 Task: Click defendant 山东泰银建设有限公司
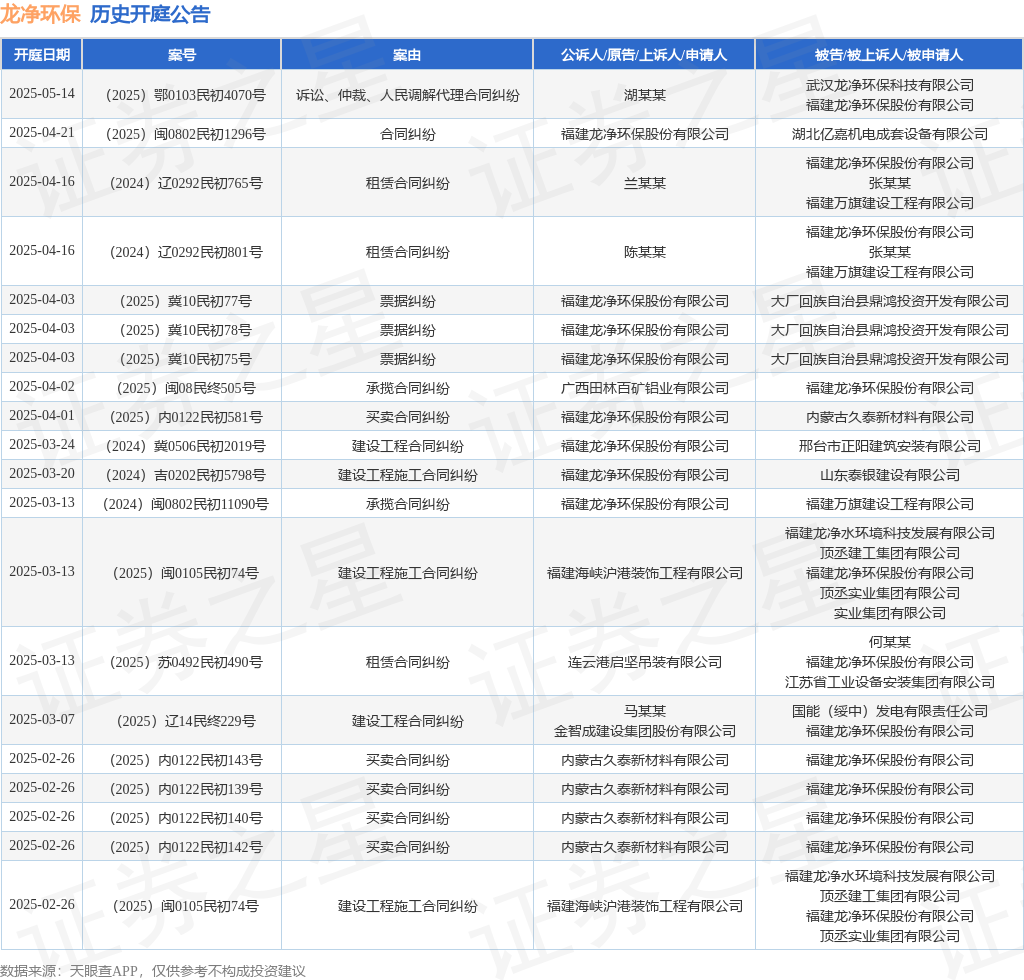[x=889, y=475]
